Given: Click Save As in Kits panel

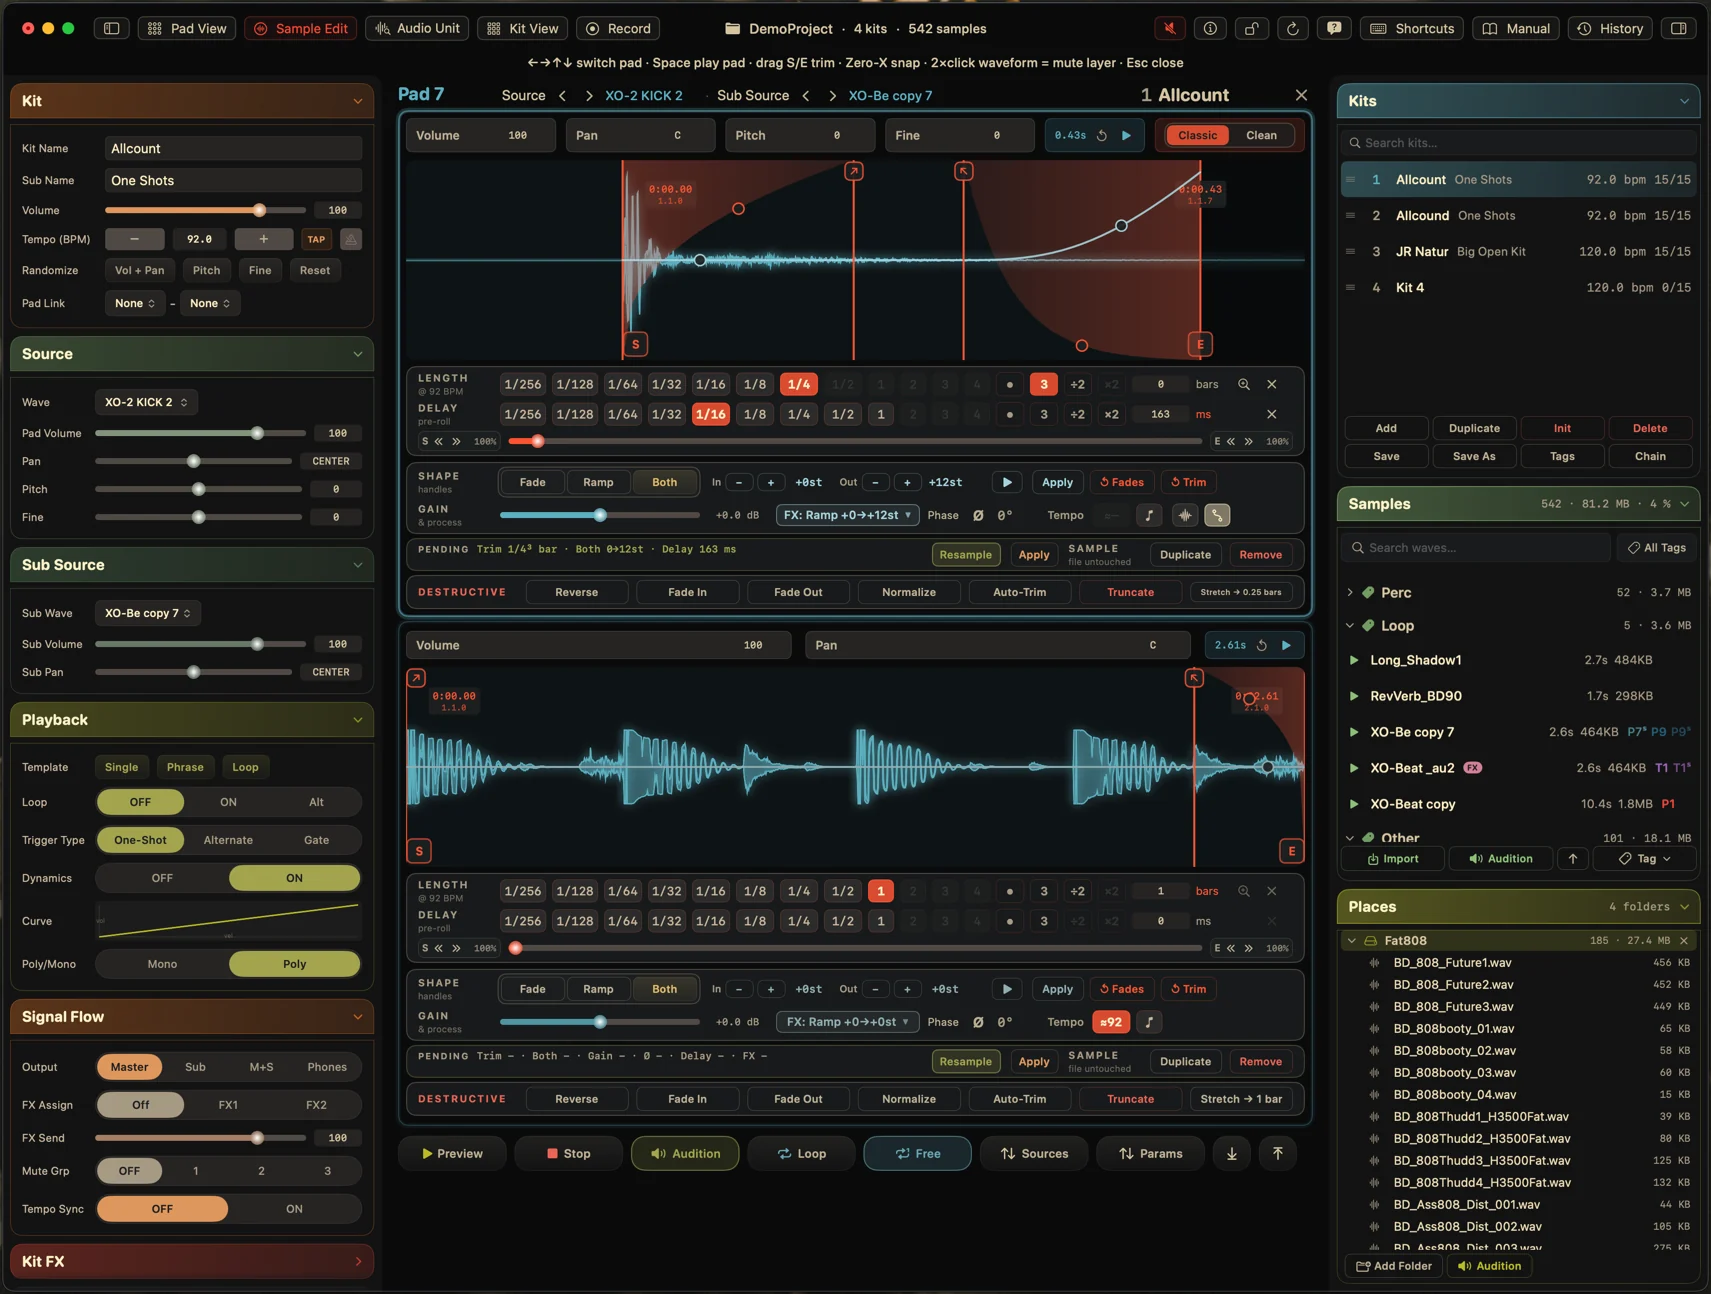Looking at the screenshot, I should [x=1474, y=456].
